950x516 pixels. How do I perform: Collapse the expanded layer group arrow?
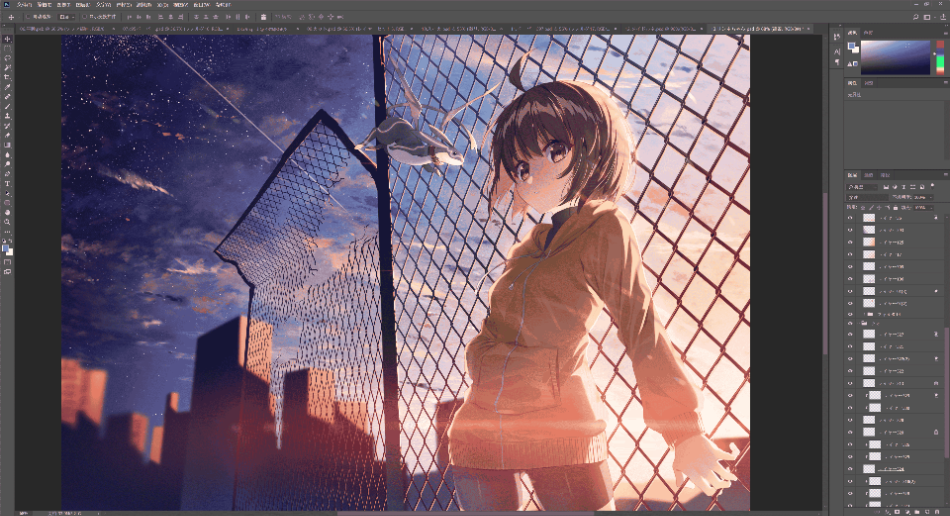(859, 323)
